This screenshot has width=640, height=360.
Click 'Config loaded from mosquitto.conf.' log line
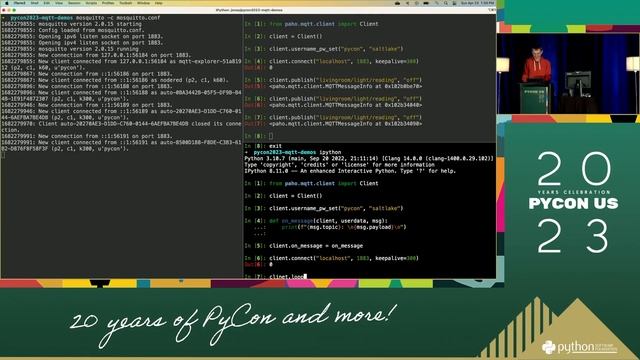tap(73, 30)
